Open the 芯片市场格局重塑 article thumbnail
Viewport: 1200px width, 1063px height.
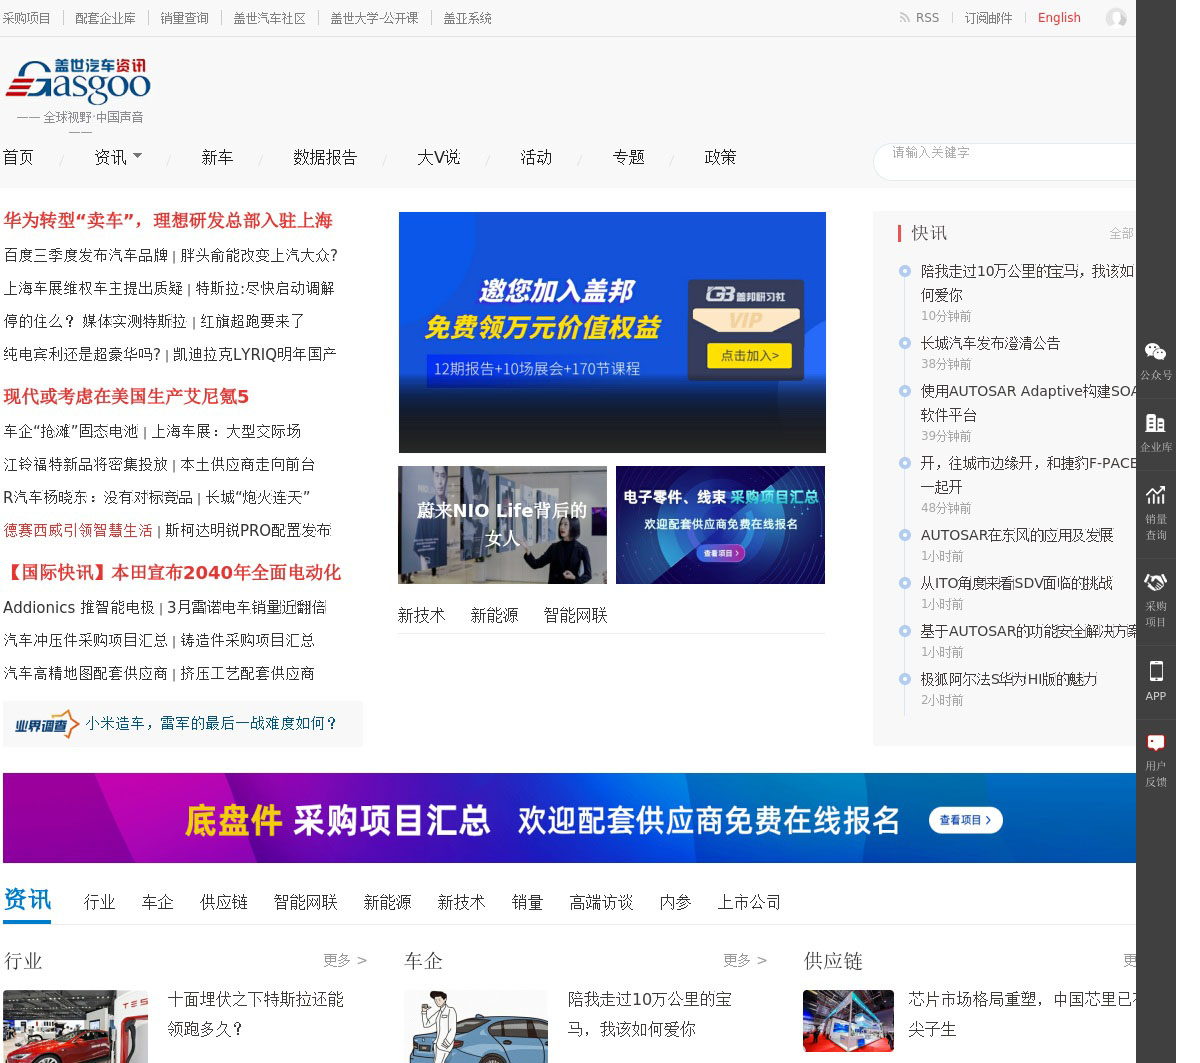pyautogui.click(x=848, y=1021)
